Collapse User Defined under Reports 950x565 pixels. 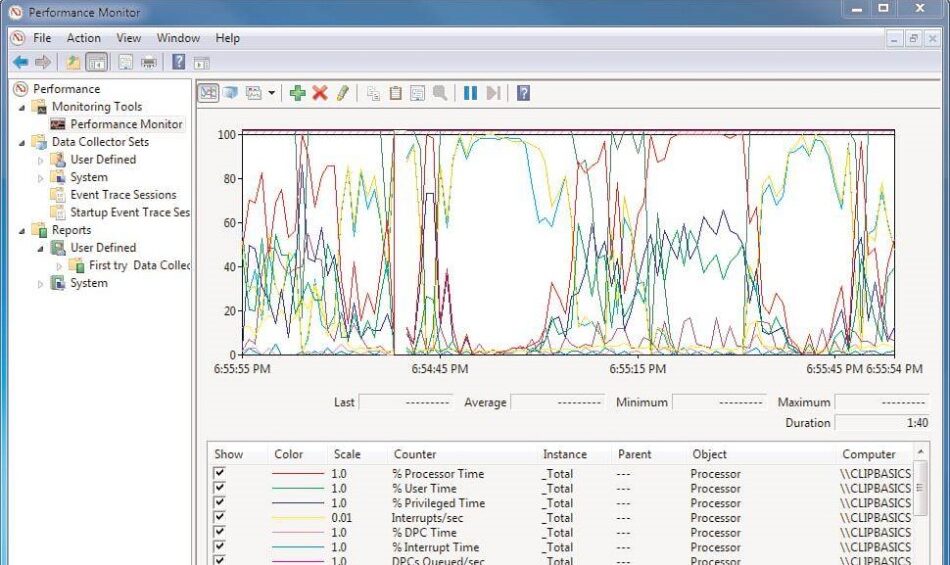[x=41, y=248]
